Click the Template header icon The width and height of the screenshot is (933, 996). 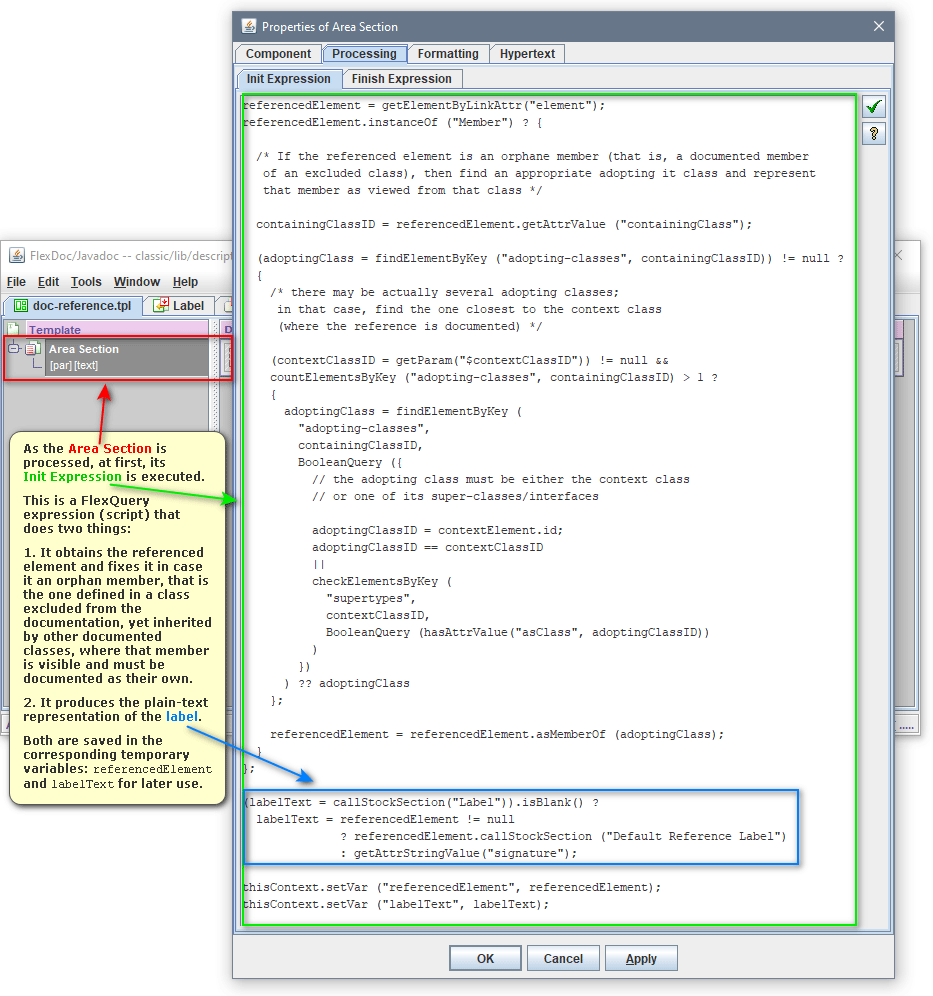(x=14, y=329)
